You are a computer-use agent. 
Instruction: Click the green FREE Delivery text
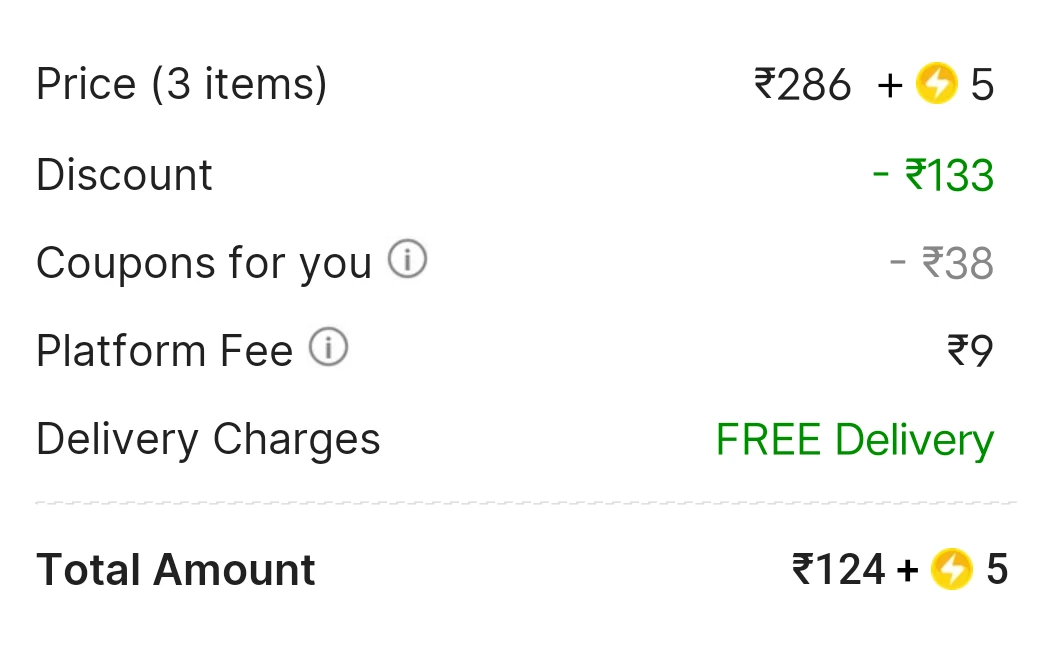855,440
